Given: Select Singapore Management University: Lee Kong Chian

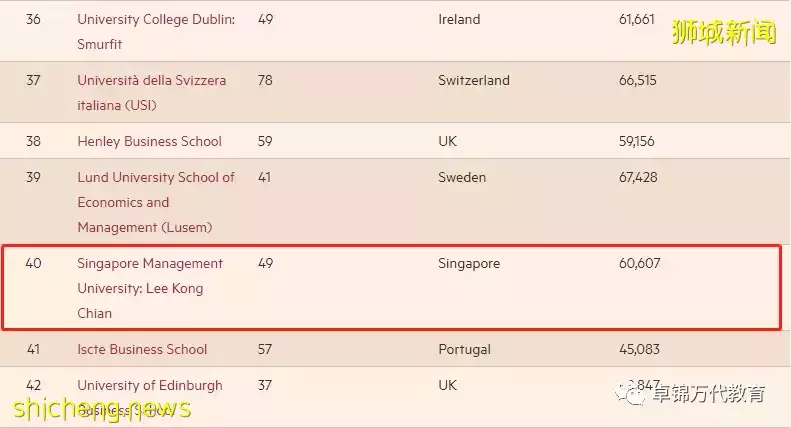Looking at the screenshot, I should (x=150, y=288).
